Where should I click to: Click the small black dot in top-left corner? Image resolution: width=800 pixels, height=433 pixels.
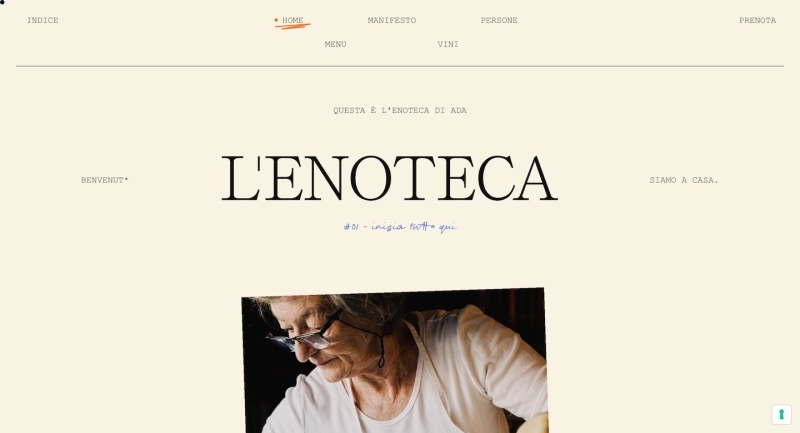click(x=2, y=2)
